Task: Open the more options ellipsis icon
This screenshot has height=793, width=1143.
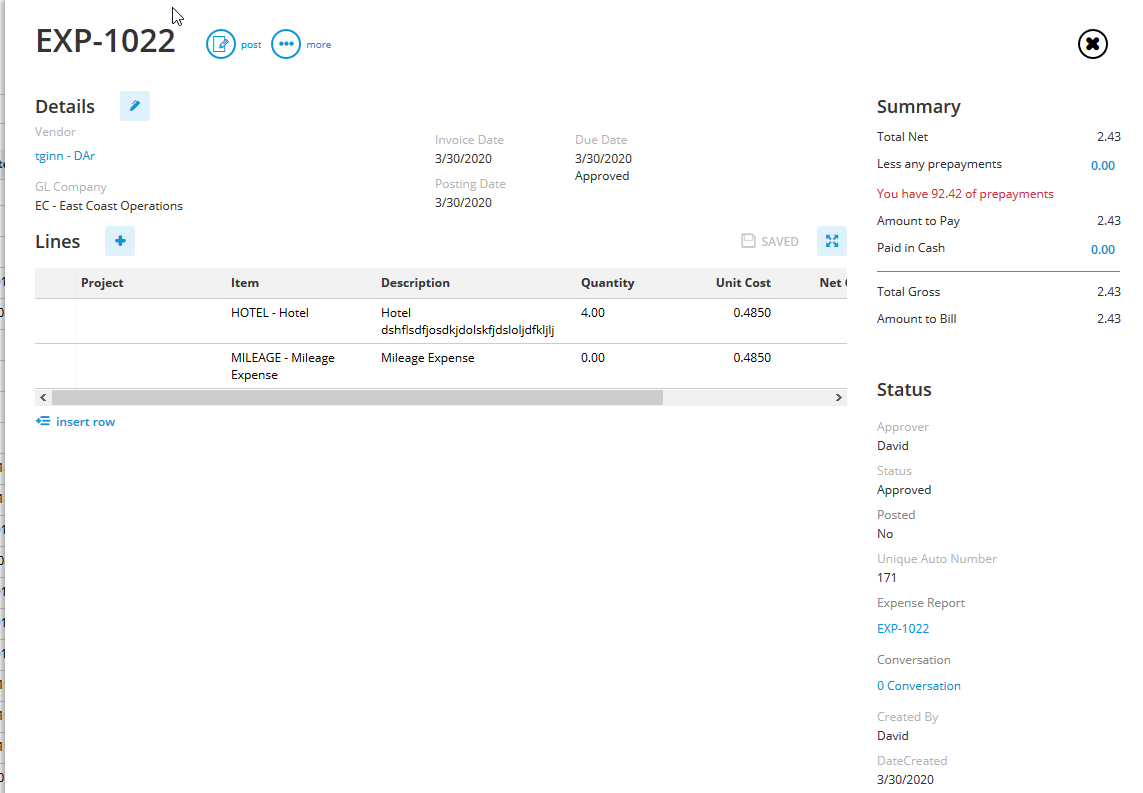Action: [x=286, y=44]
